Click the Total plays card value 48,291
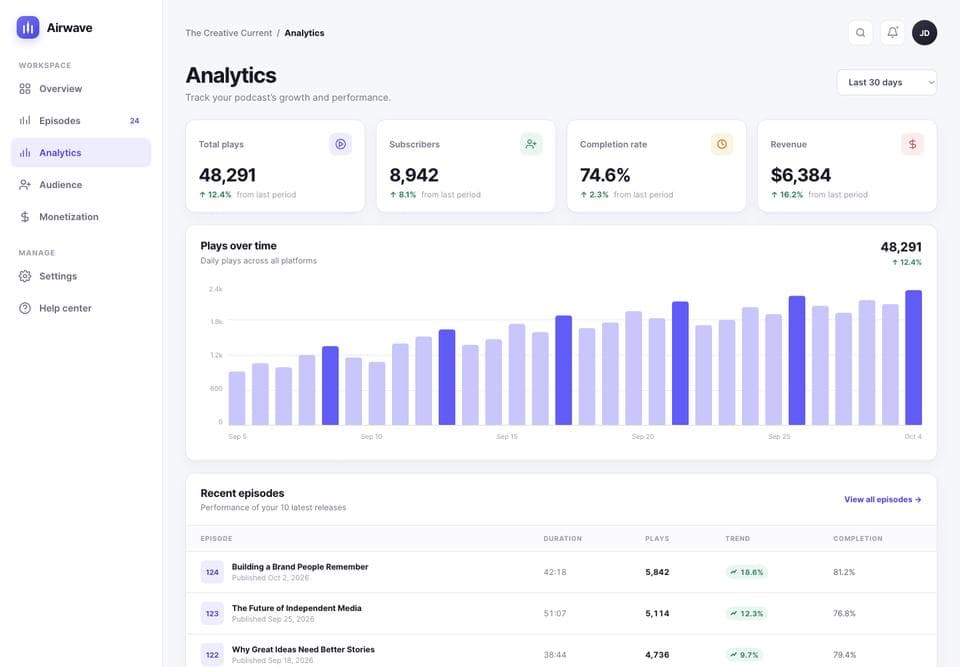960x667 pixels. tap(227, 175)
